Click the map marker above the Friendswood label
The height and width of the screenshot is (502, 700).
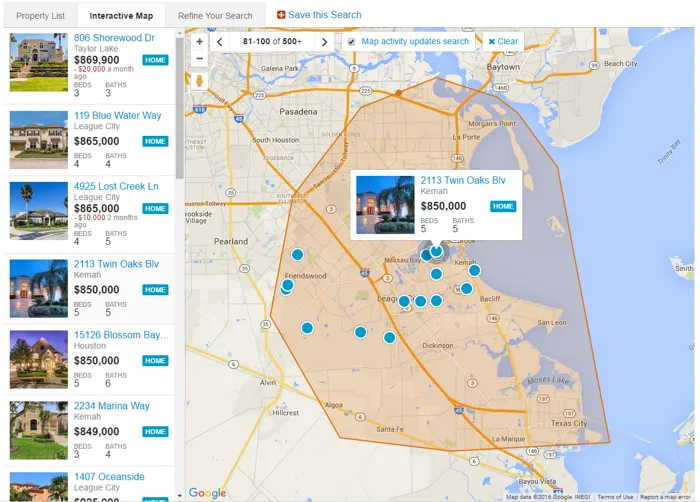pyautogui.click(x=297, y=255)
